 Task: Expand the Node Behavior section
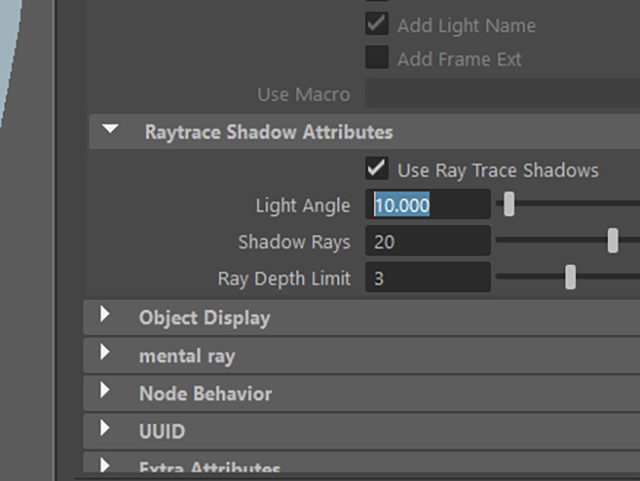click(x=105, y=390)
